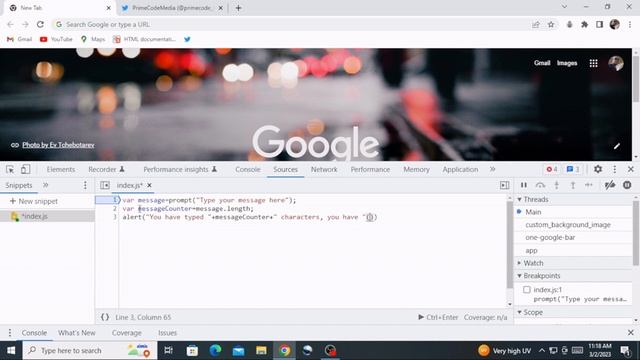Show more navigator tabs next to Snippets
The width and height of the screenshot is (640, 360).
pos(45,185)
